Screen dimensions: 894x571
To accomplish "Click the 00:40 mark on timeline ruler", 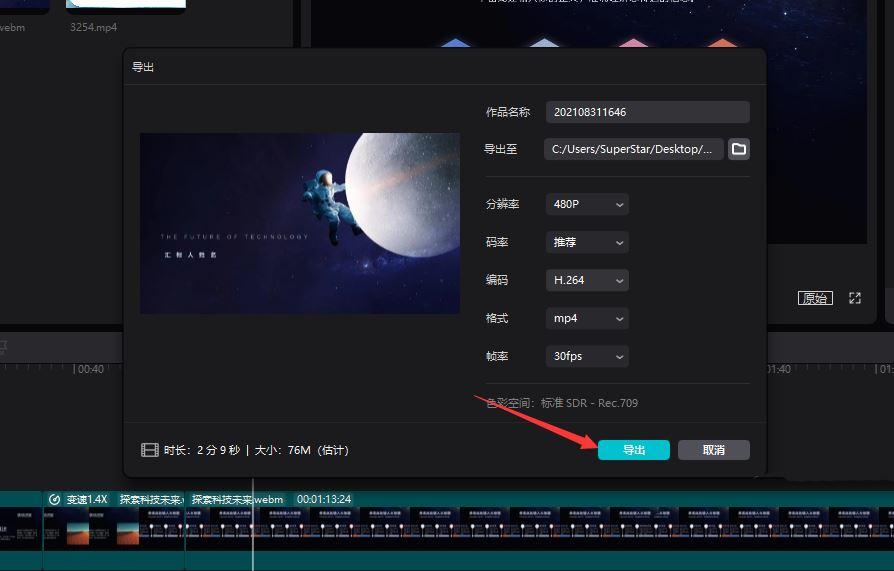I will click(90, 369).
